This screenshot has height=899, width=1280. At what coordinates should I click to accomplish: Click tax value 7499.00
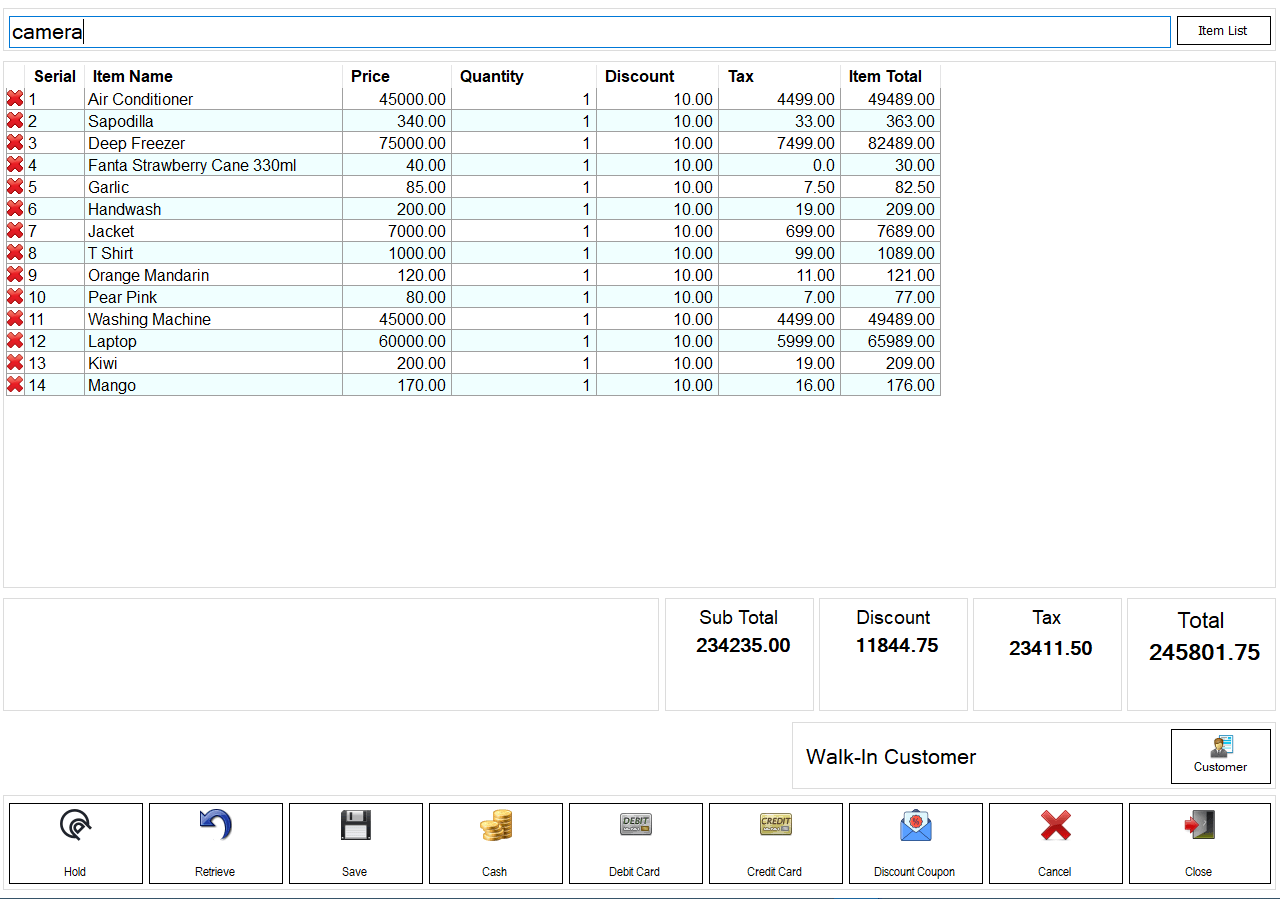pos(780,143)
